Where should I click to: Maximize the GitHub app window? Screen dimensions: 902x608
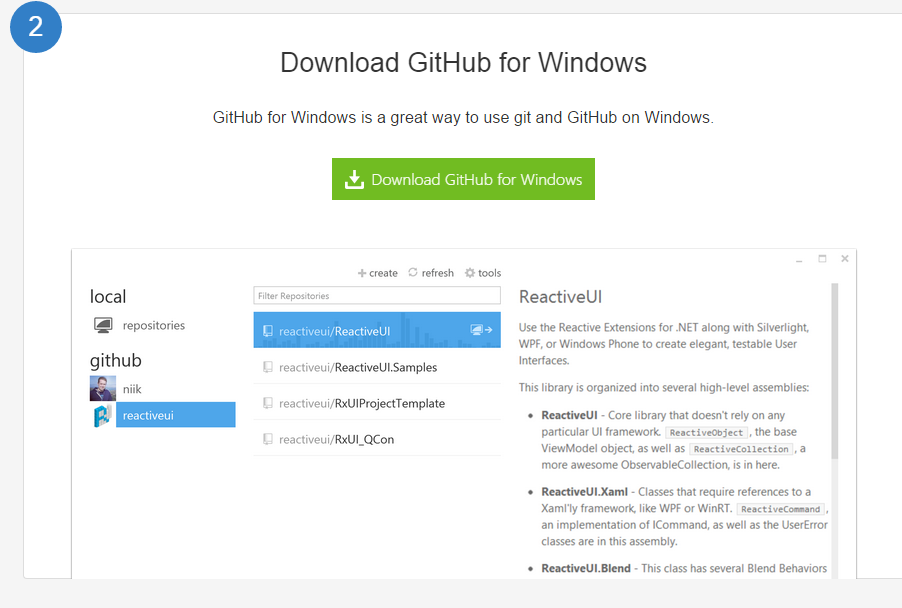(822, 259)
